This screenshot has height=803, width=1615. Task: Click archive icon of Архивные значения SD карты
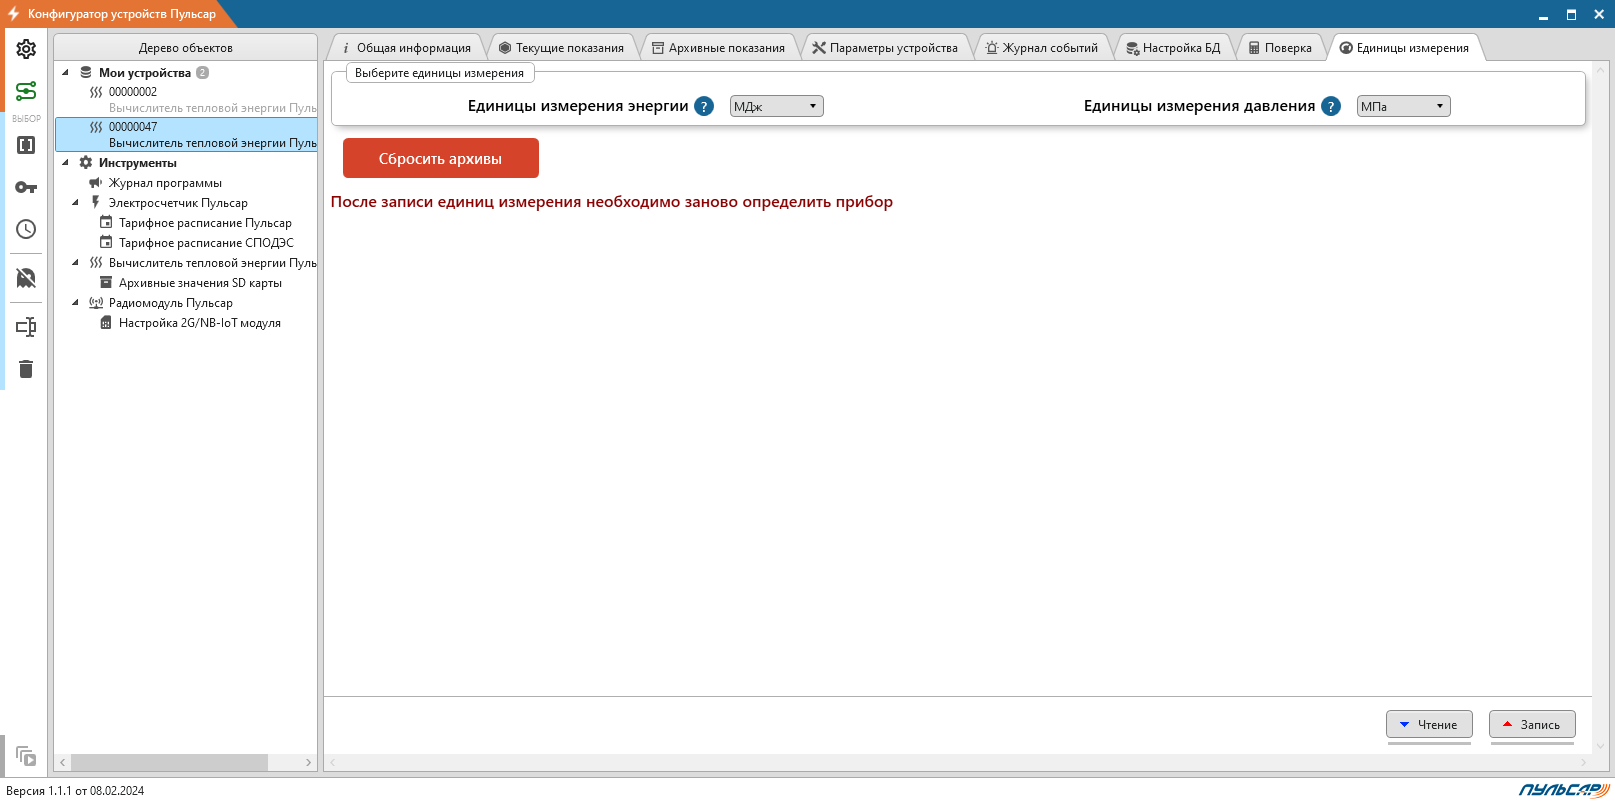click(106, 282)
